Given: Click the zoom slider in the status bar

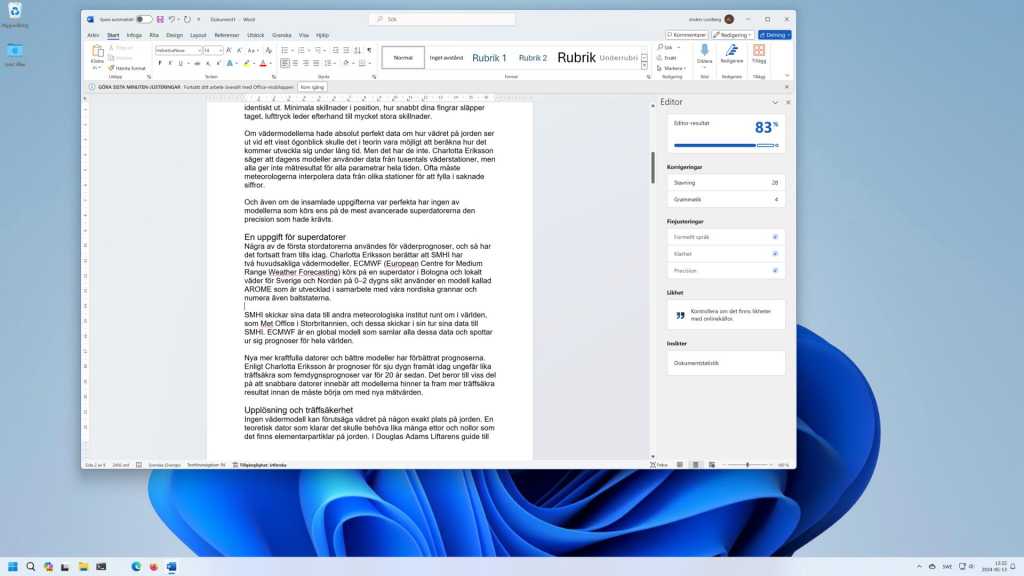Looking at the screenshot, I should tap(748, 465).
